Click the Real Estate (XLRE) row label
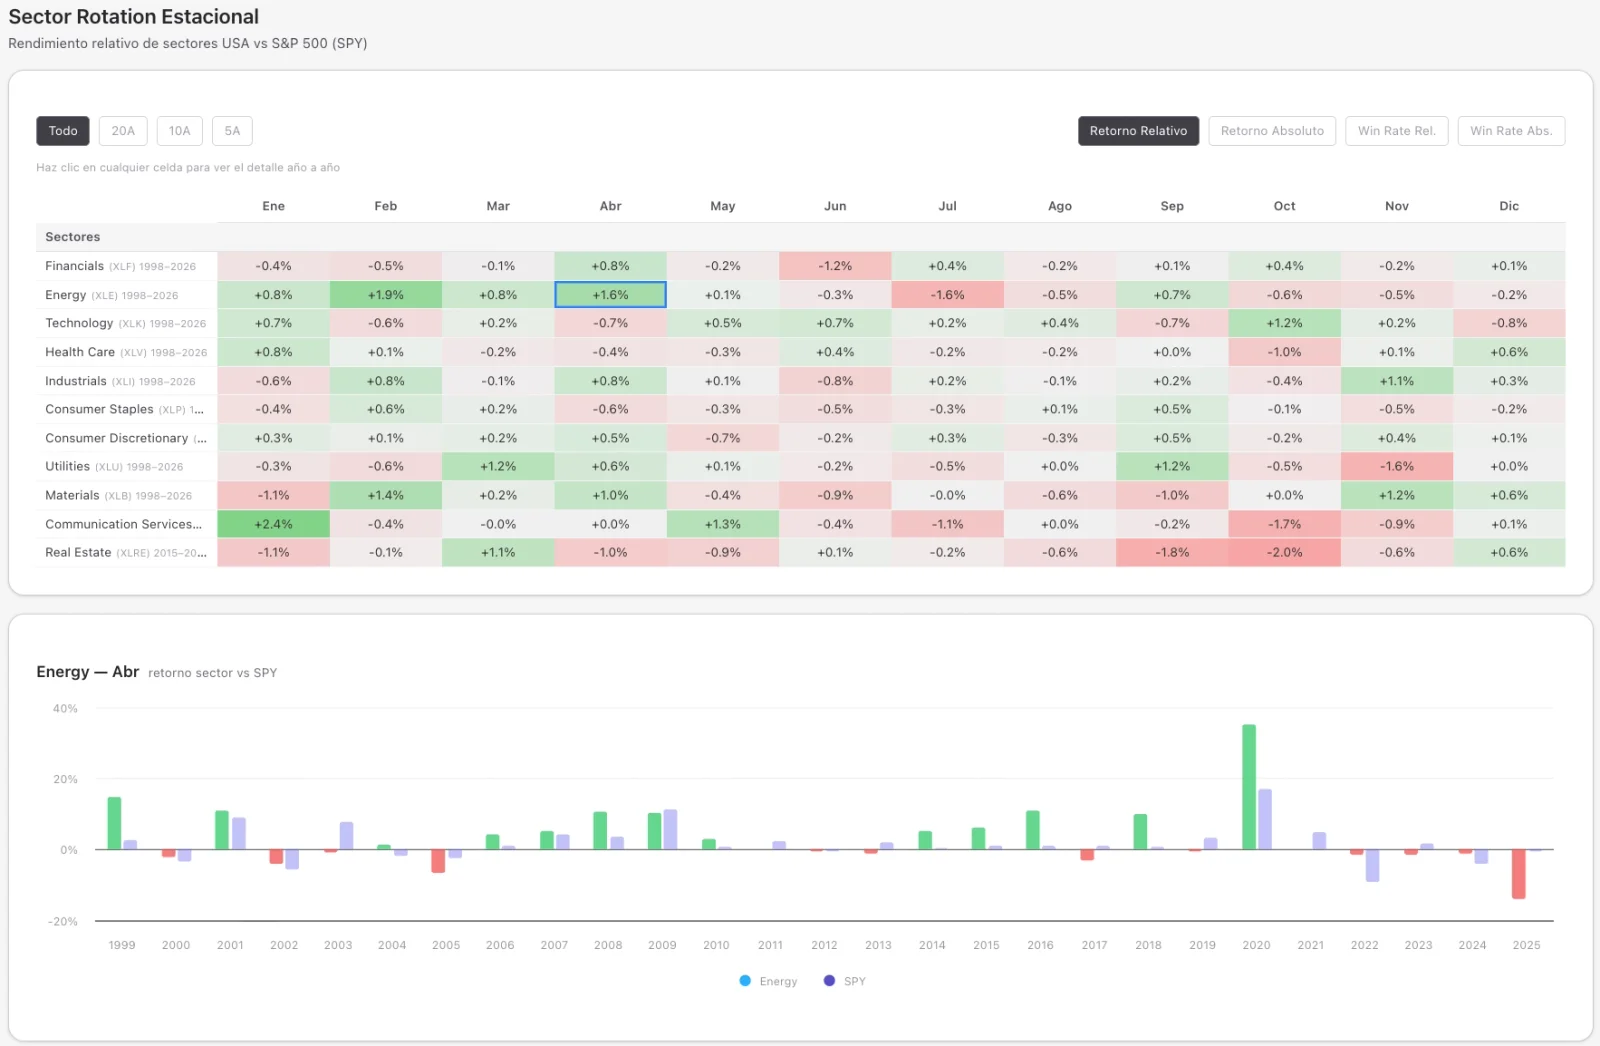This screenshot has height=1046, width=1600. (126, 553)
